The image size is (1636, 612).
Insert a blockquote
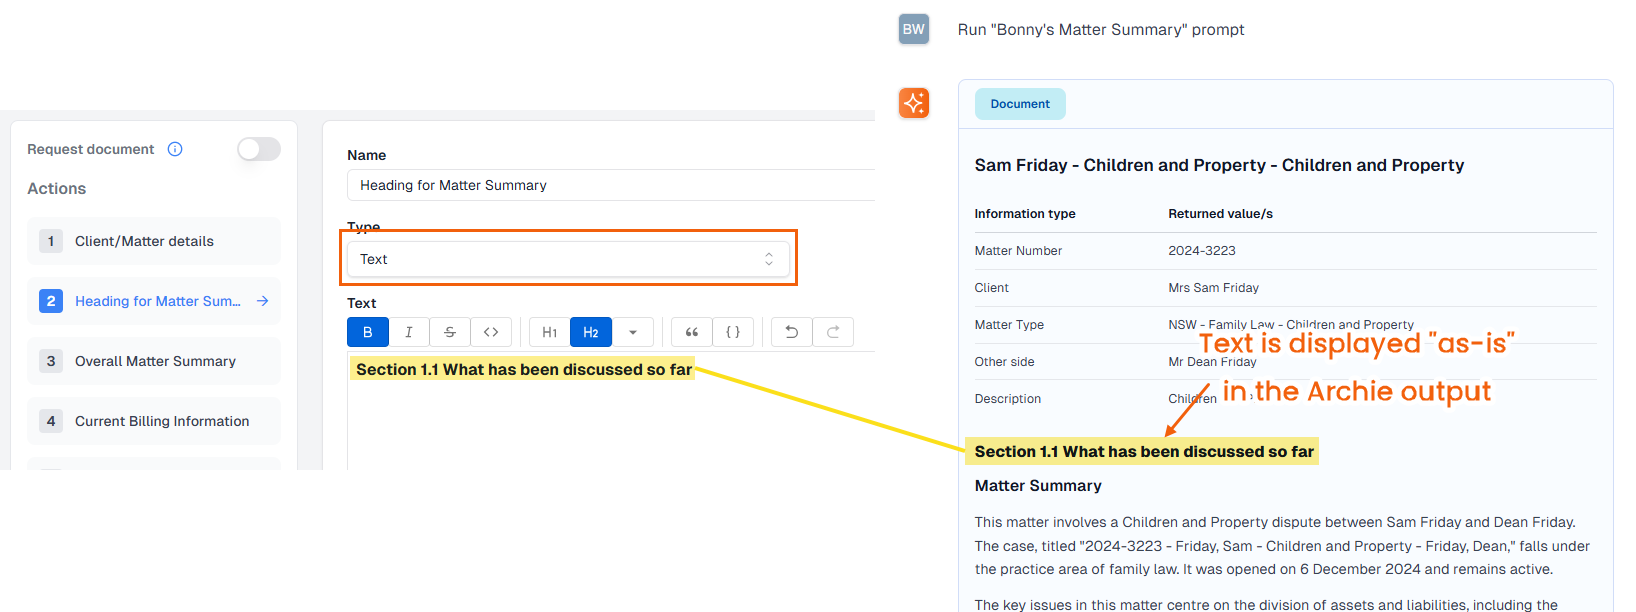(x=691, y=332)
